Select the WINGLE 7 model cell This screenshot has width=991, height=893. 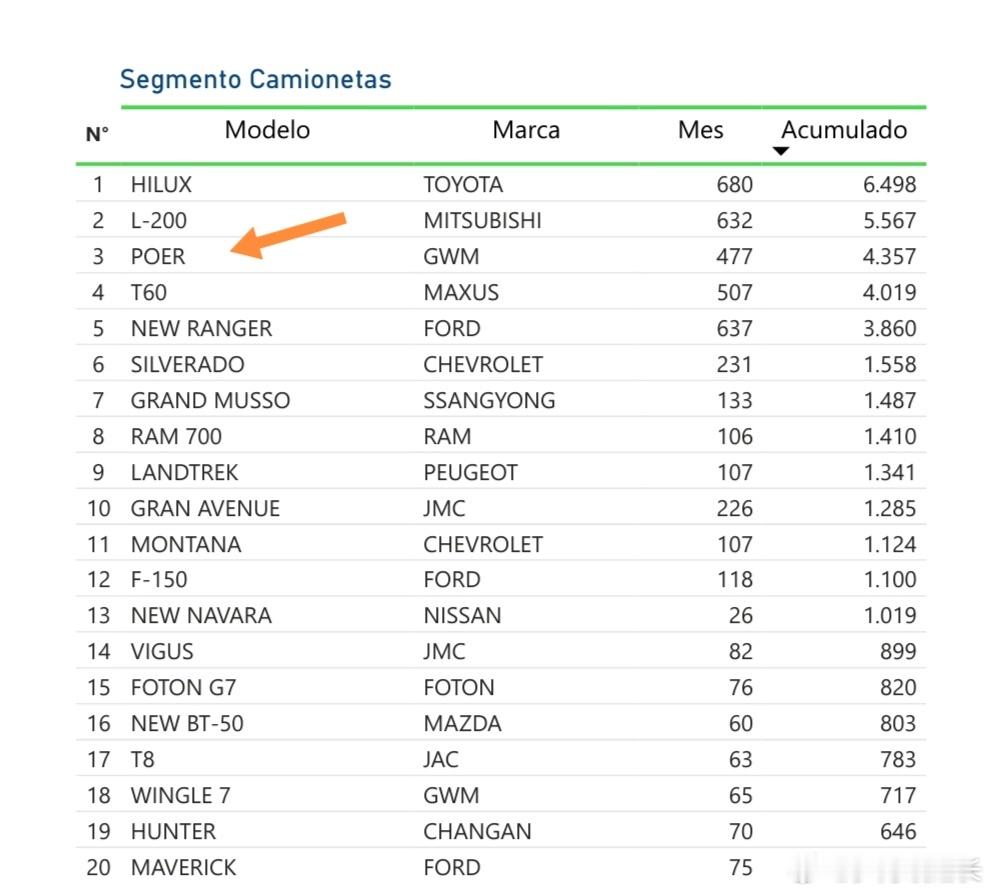tap(180, 796)
